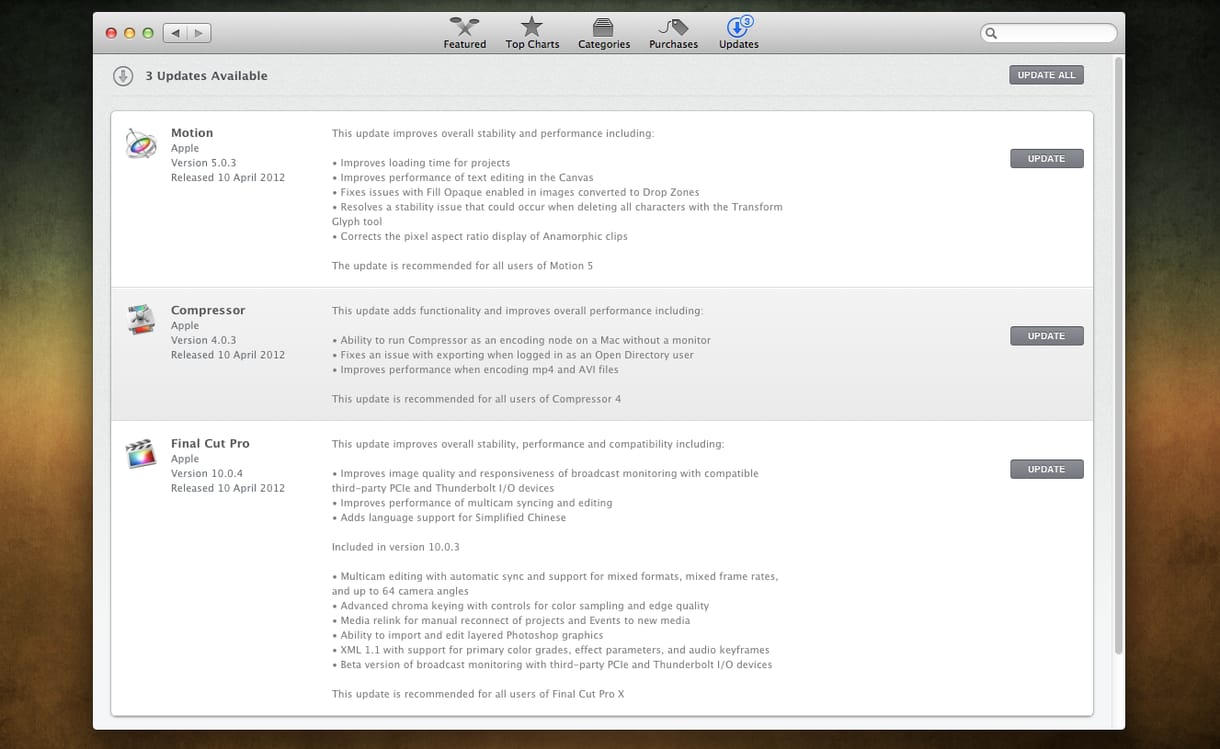Switch to the Top Charts tab
This screenshot has height=749, width=1220.
coord(532,33)
